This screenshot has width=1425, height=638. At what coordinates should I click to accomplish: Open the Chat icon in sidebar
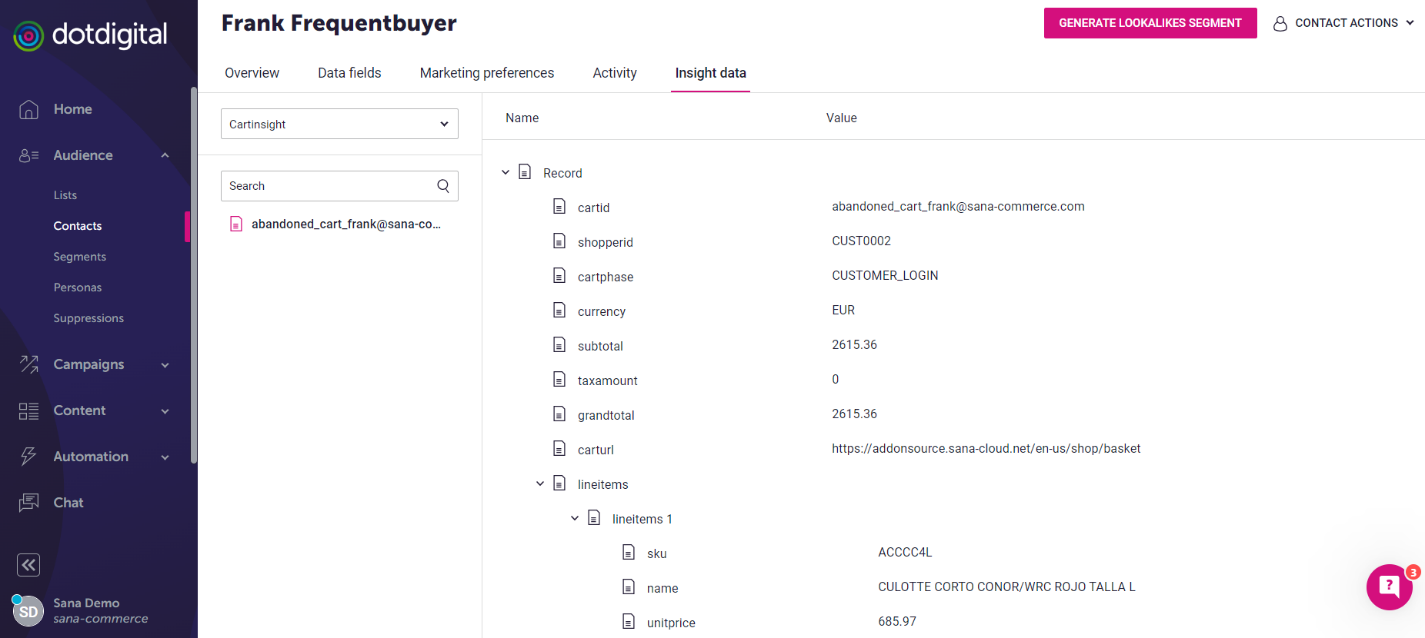pyautogui.click(x=29, y=502)
